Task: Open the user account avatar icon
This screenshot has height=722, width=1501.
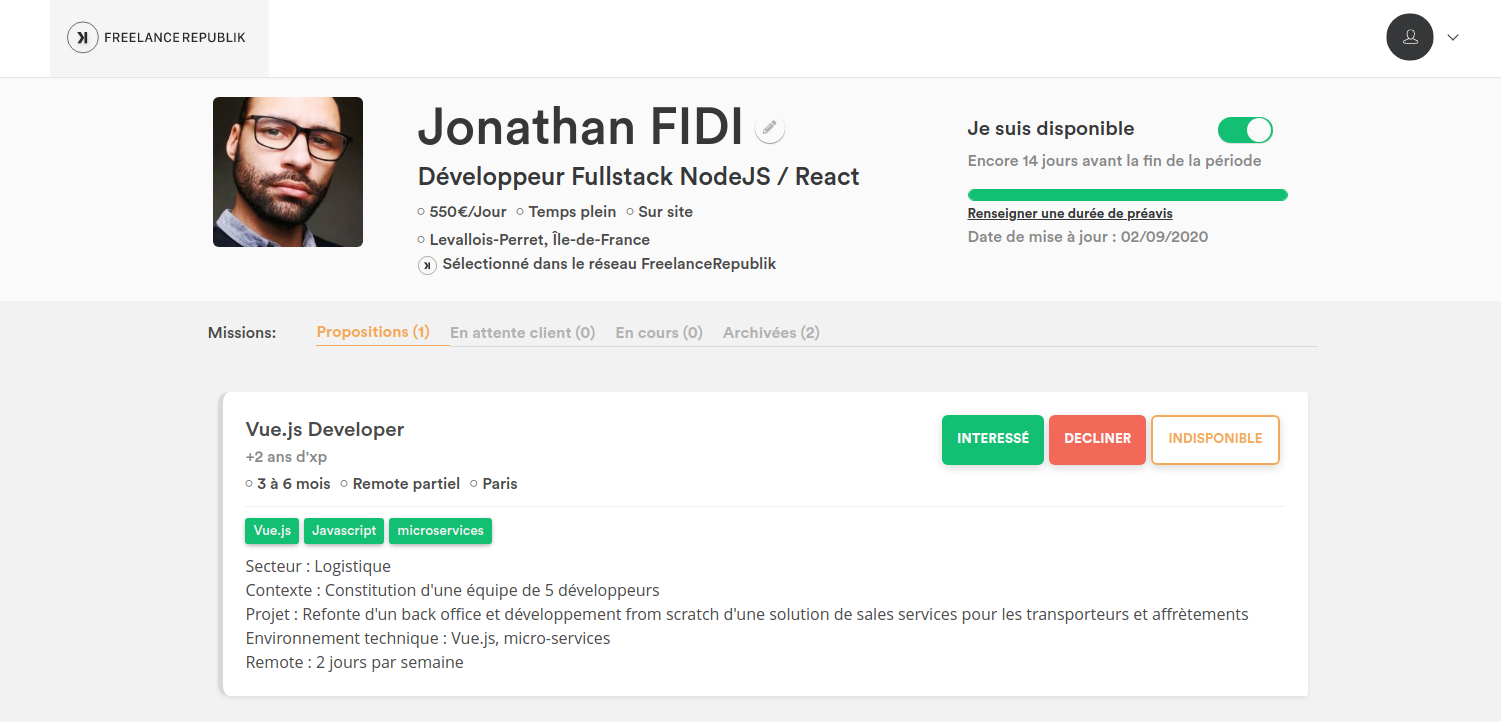Action: tap(1410, 37)
